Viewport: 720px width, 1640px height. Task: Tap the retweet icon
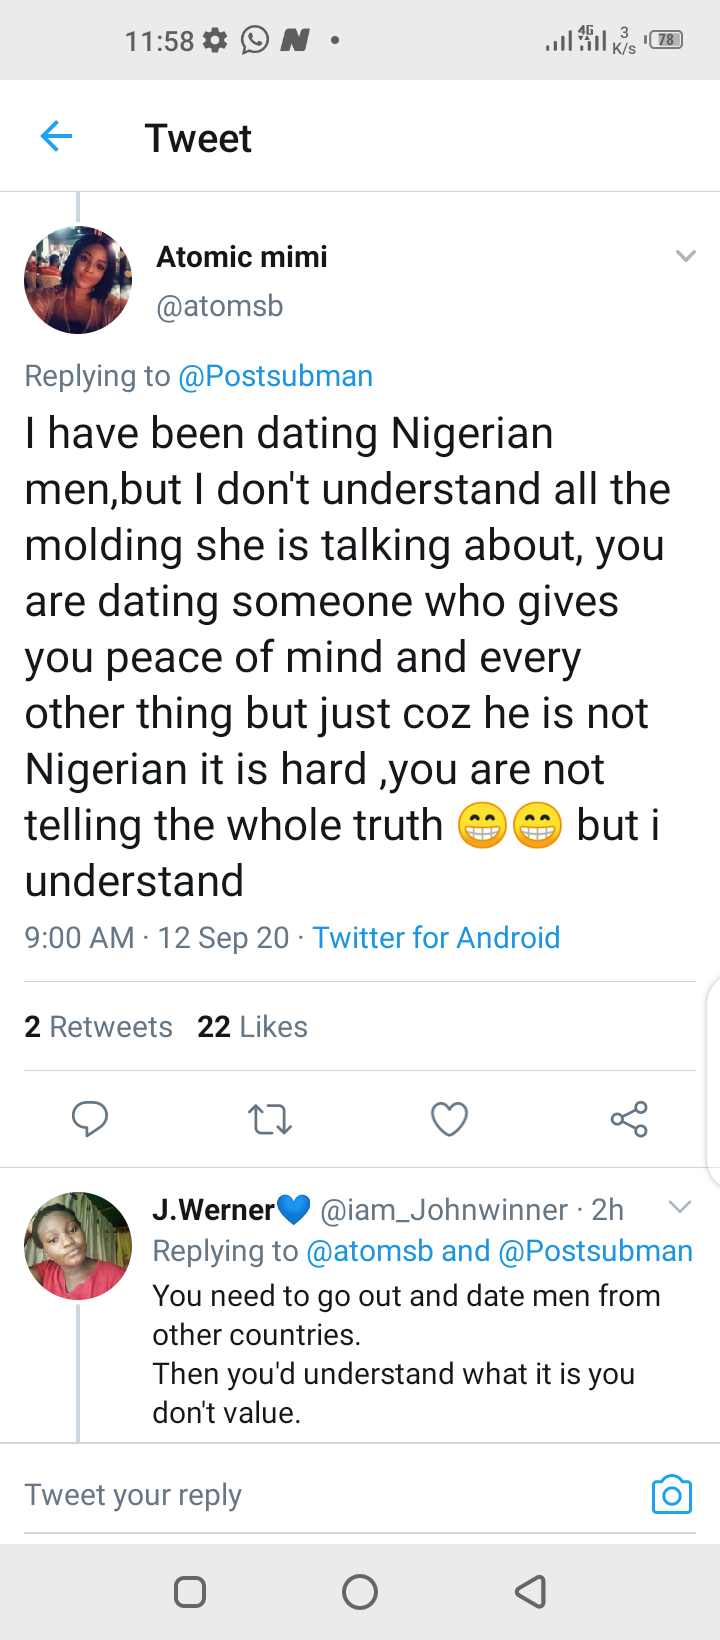[269, 1119]
